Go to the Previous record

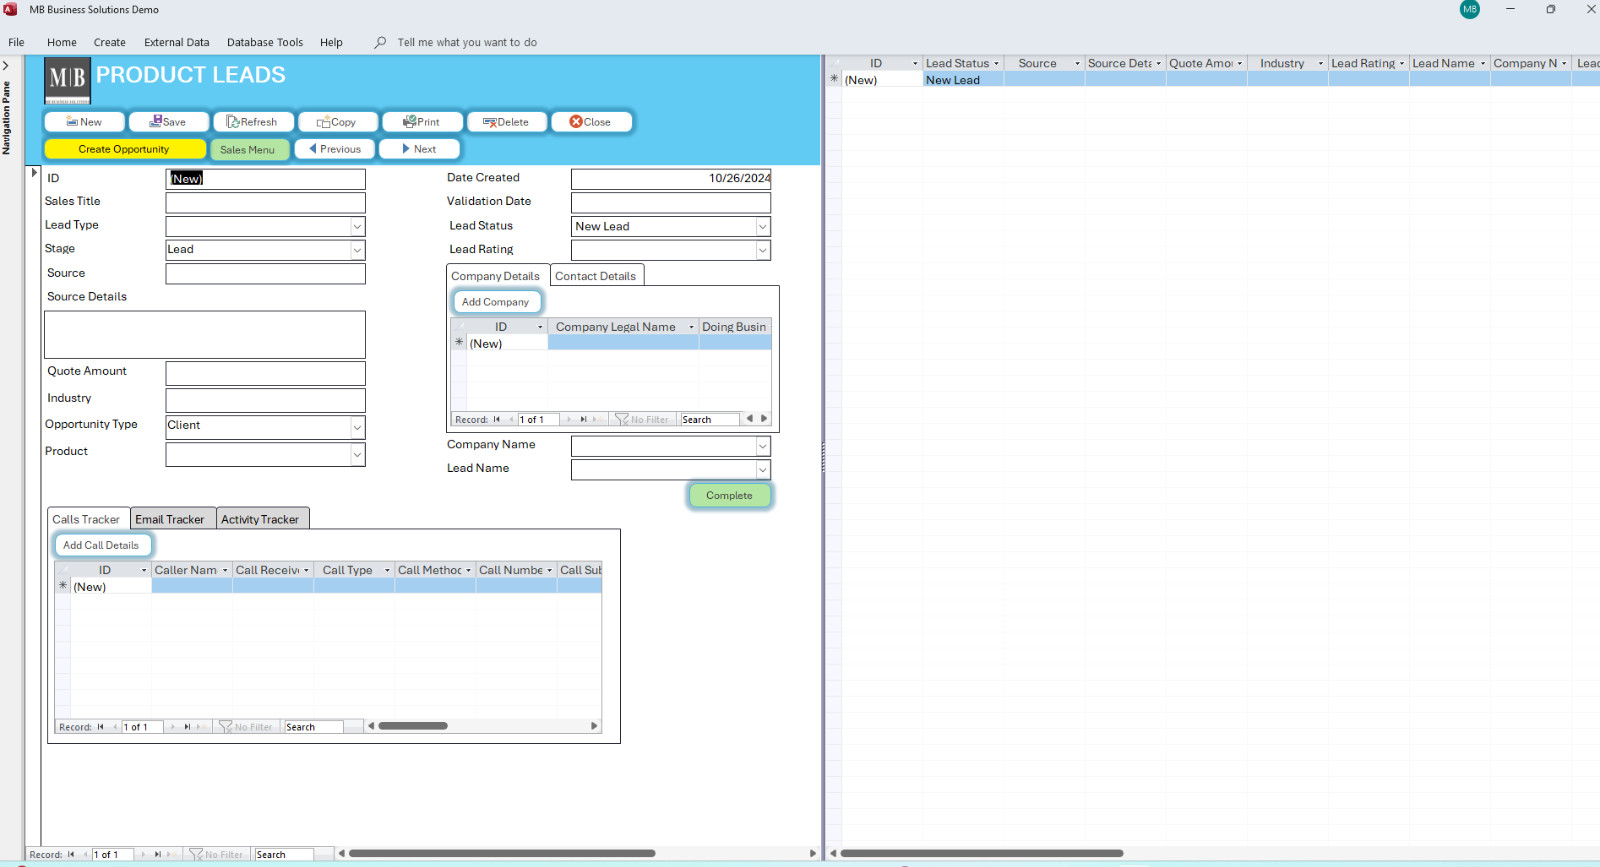click(335, 149)
